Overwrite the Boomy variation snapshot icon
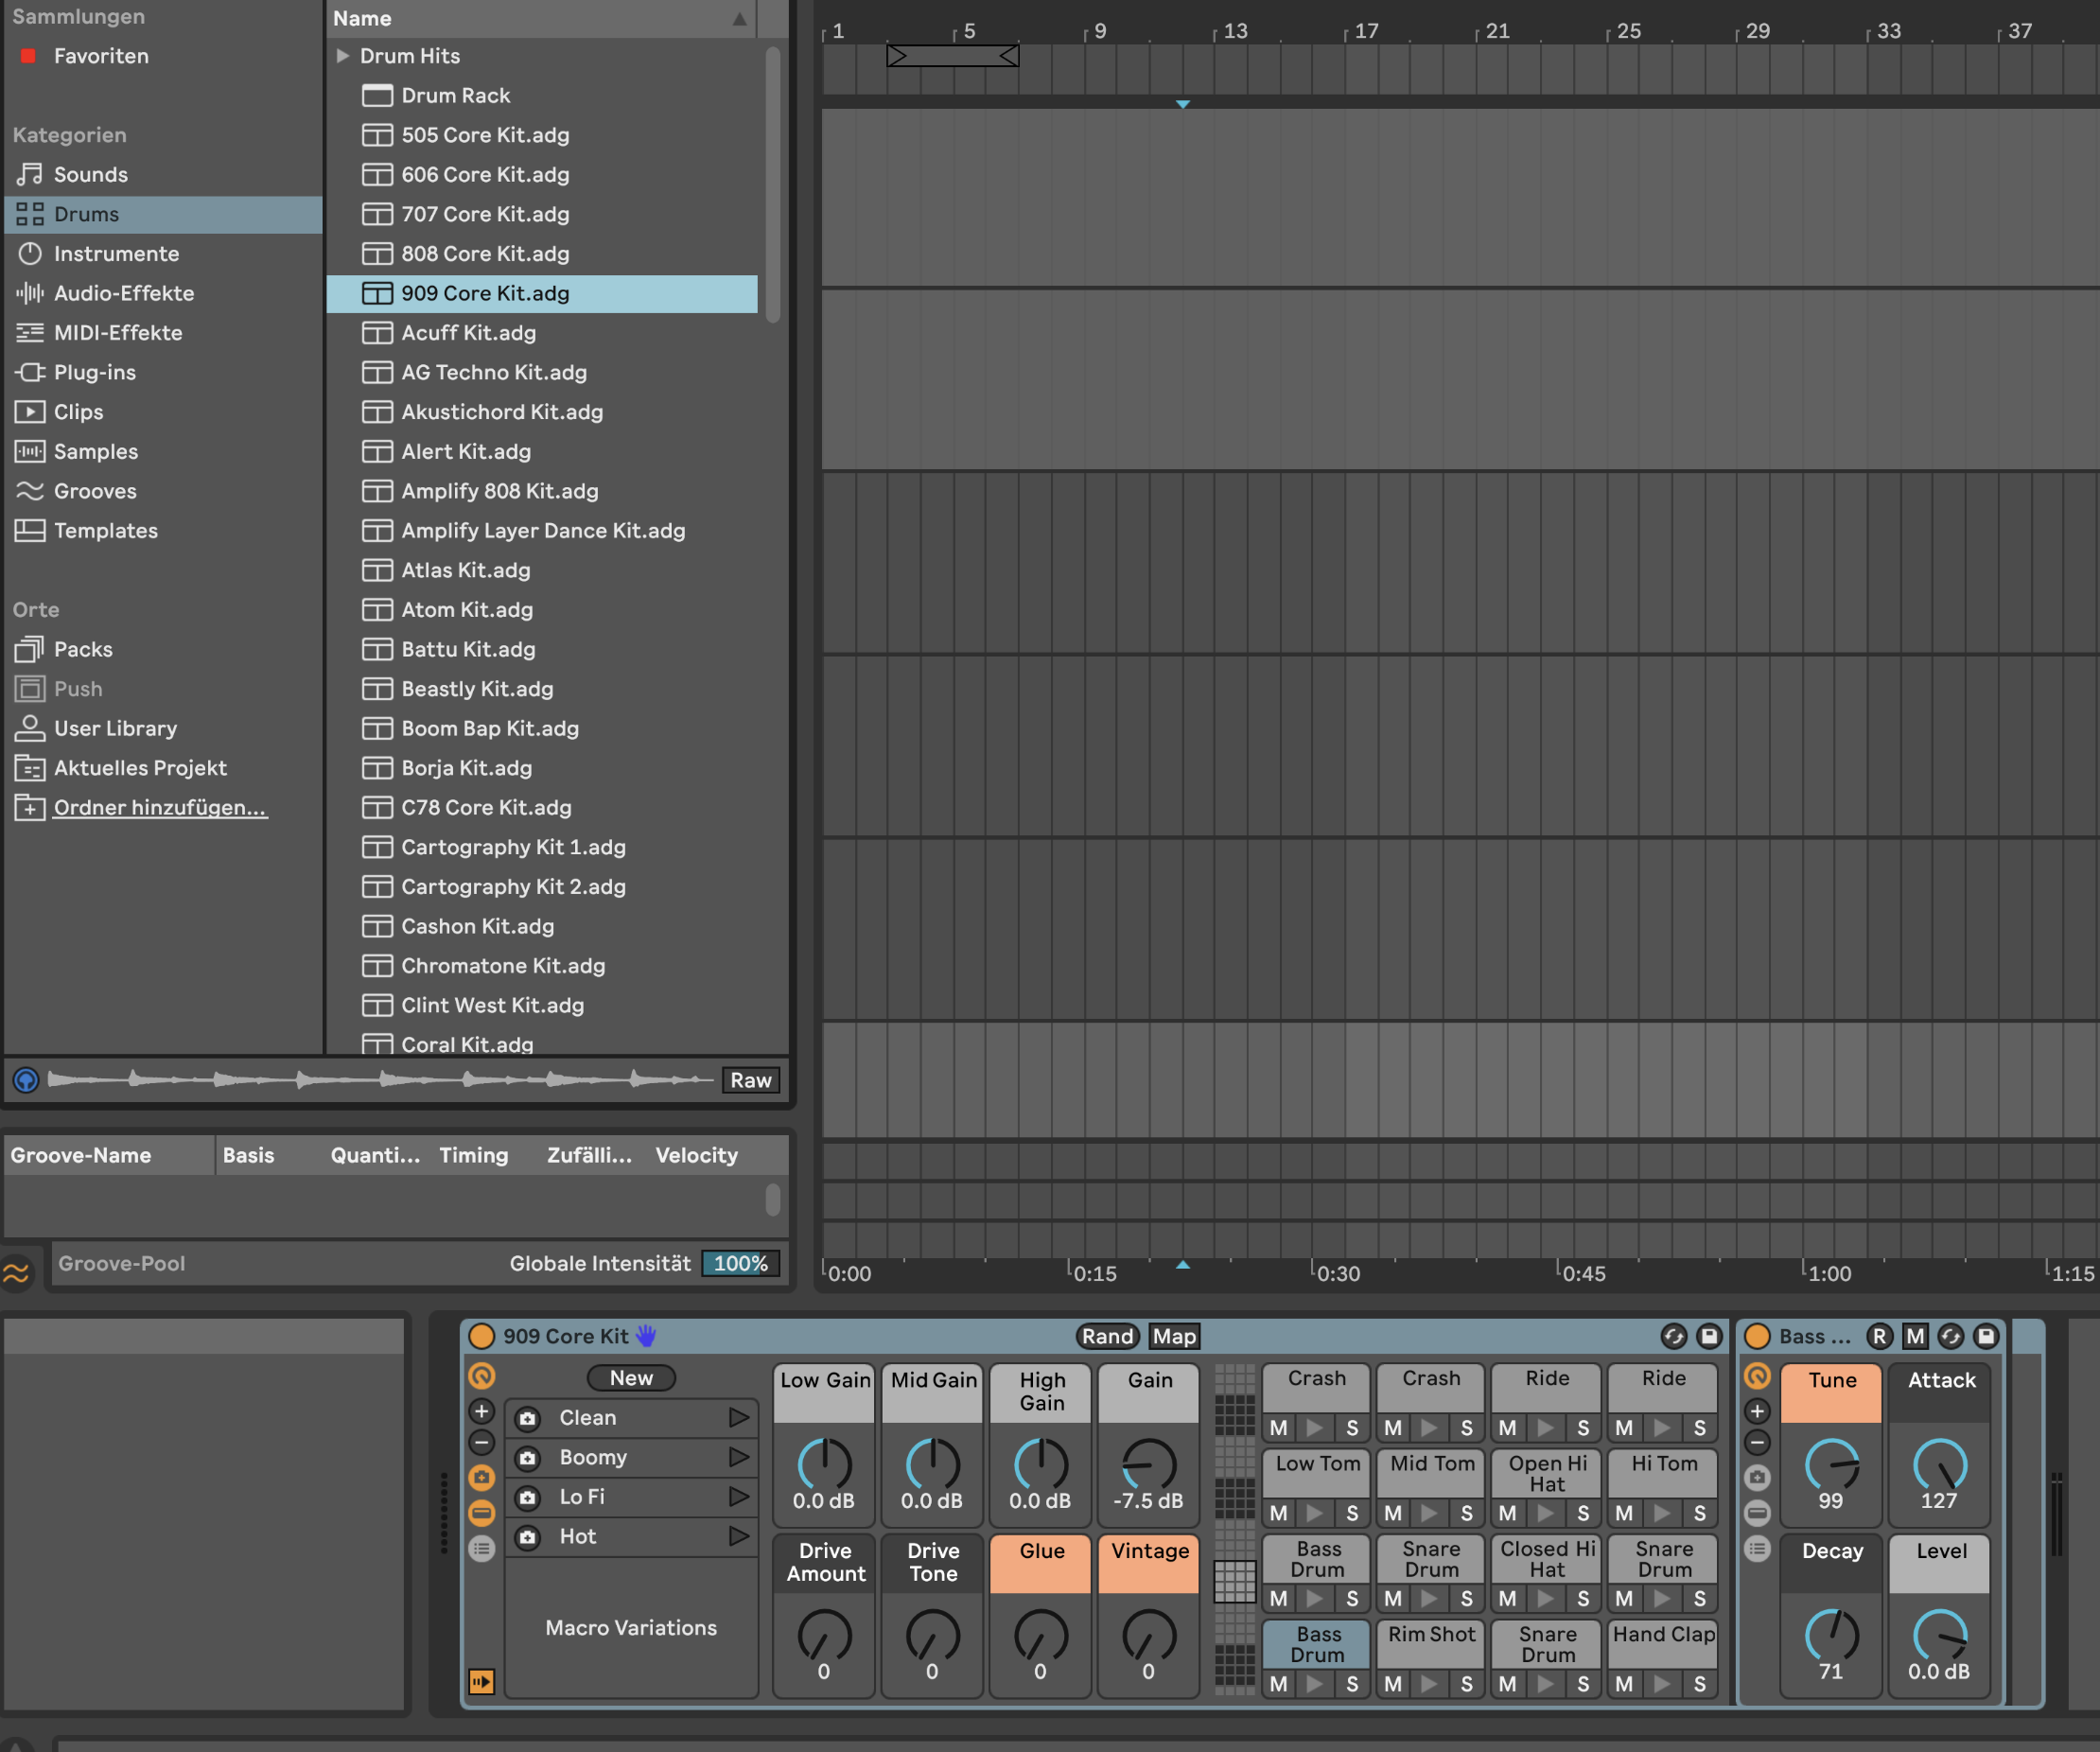 (x=528, y=1458)
